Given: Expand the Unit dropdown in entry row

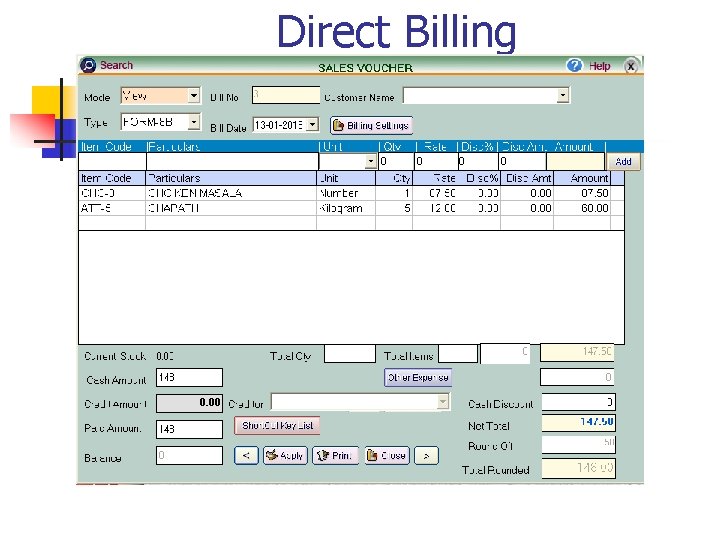Looking at the screenshot, I should tap(371, 161).
